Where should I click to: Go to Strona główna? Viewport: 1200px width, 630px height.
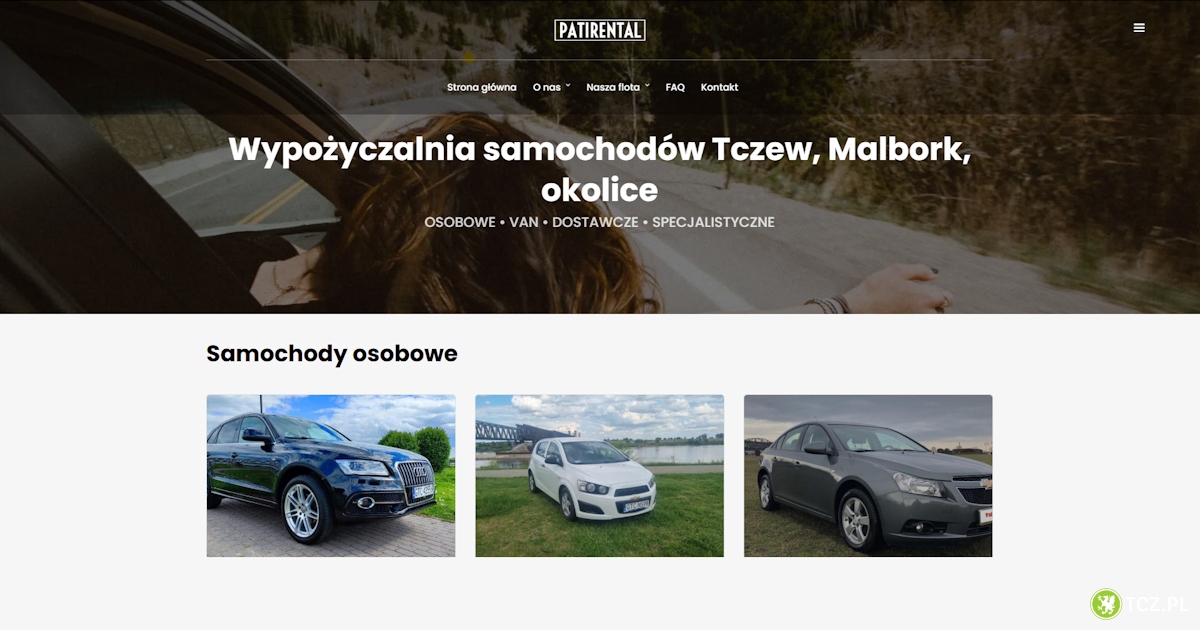482,87
